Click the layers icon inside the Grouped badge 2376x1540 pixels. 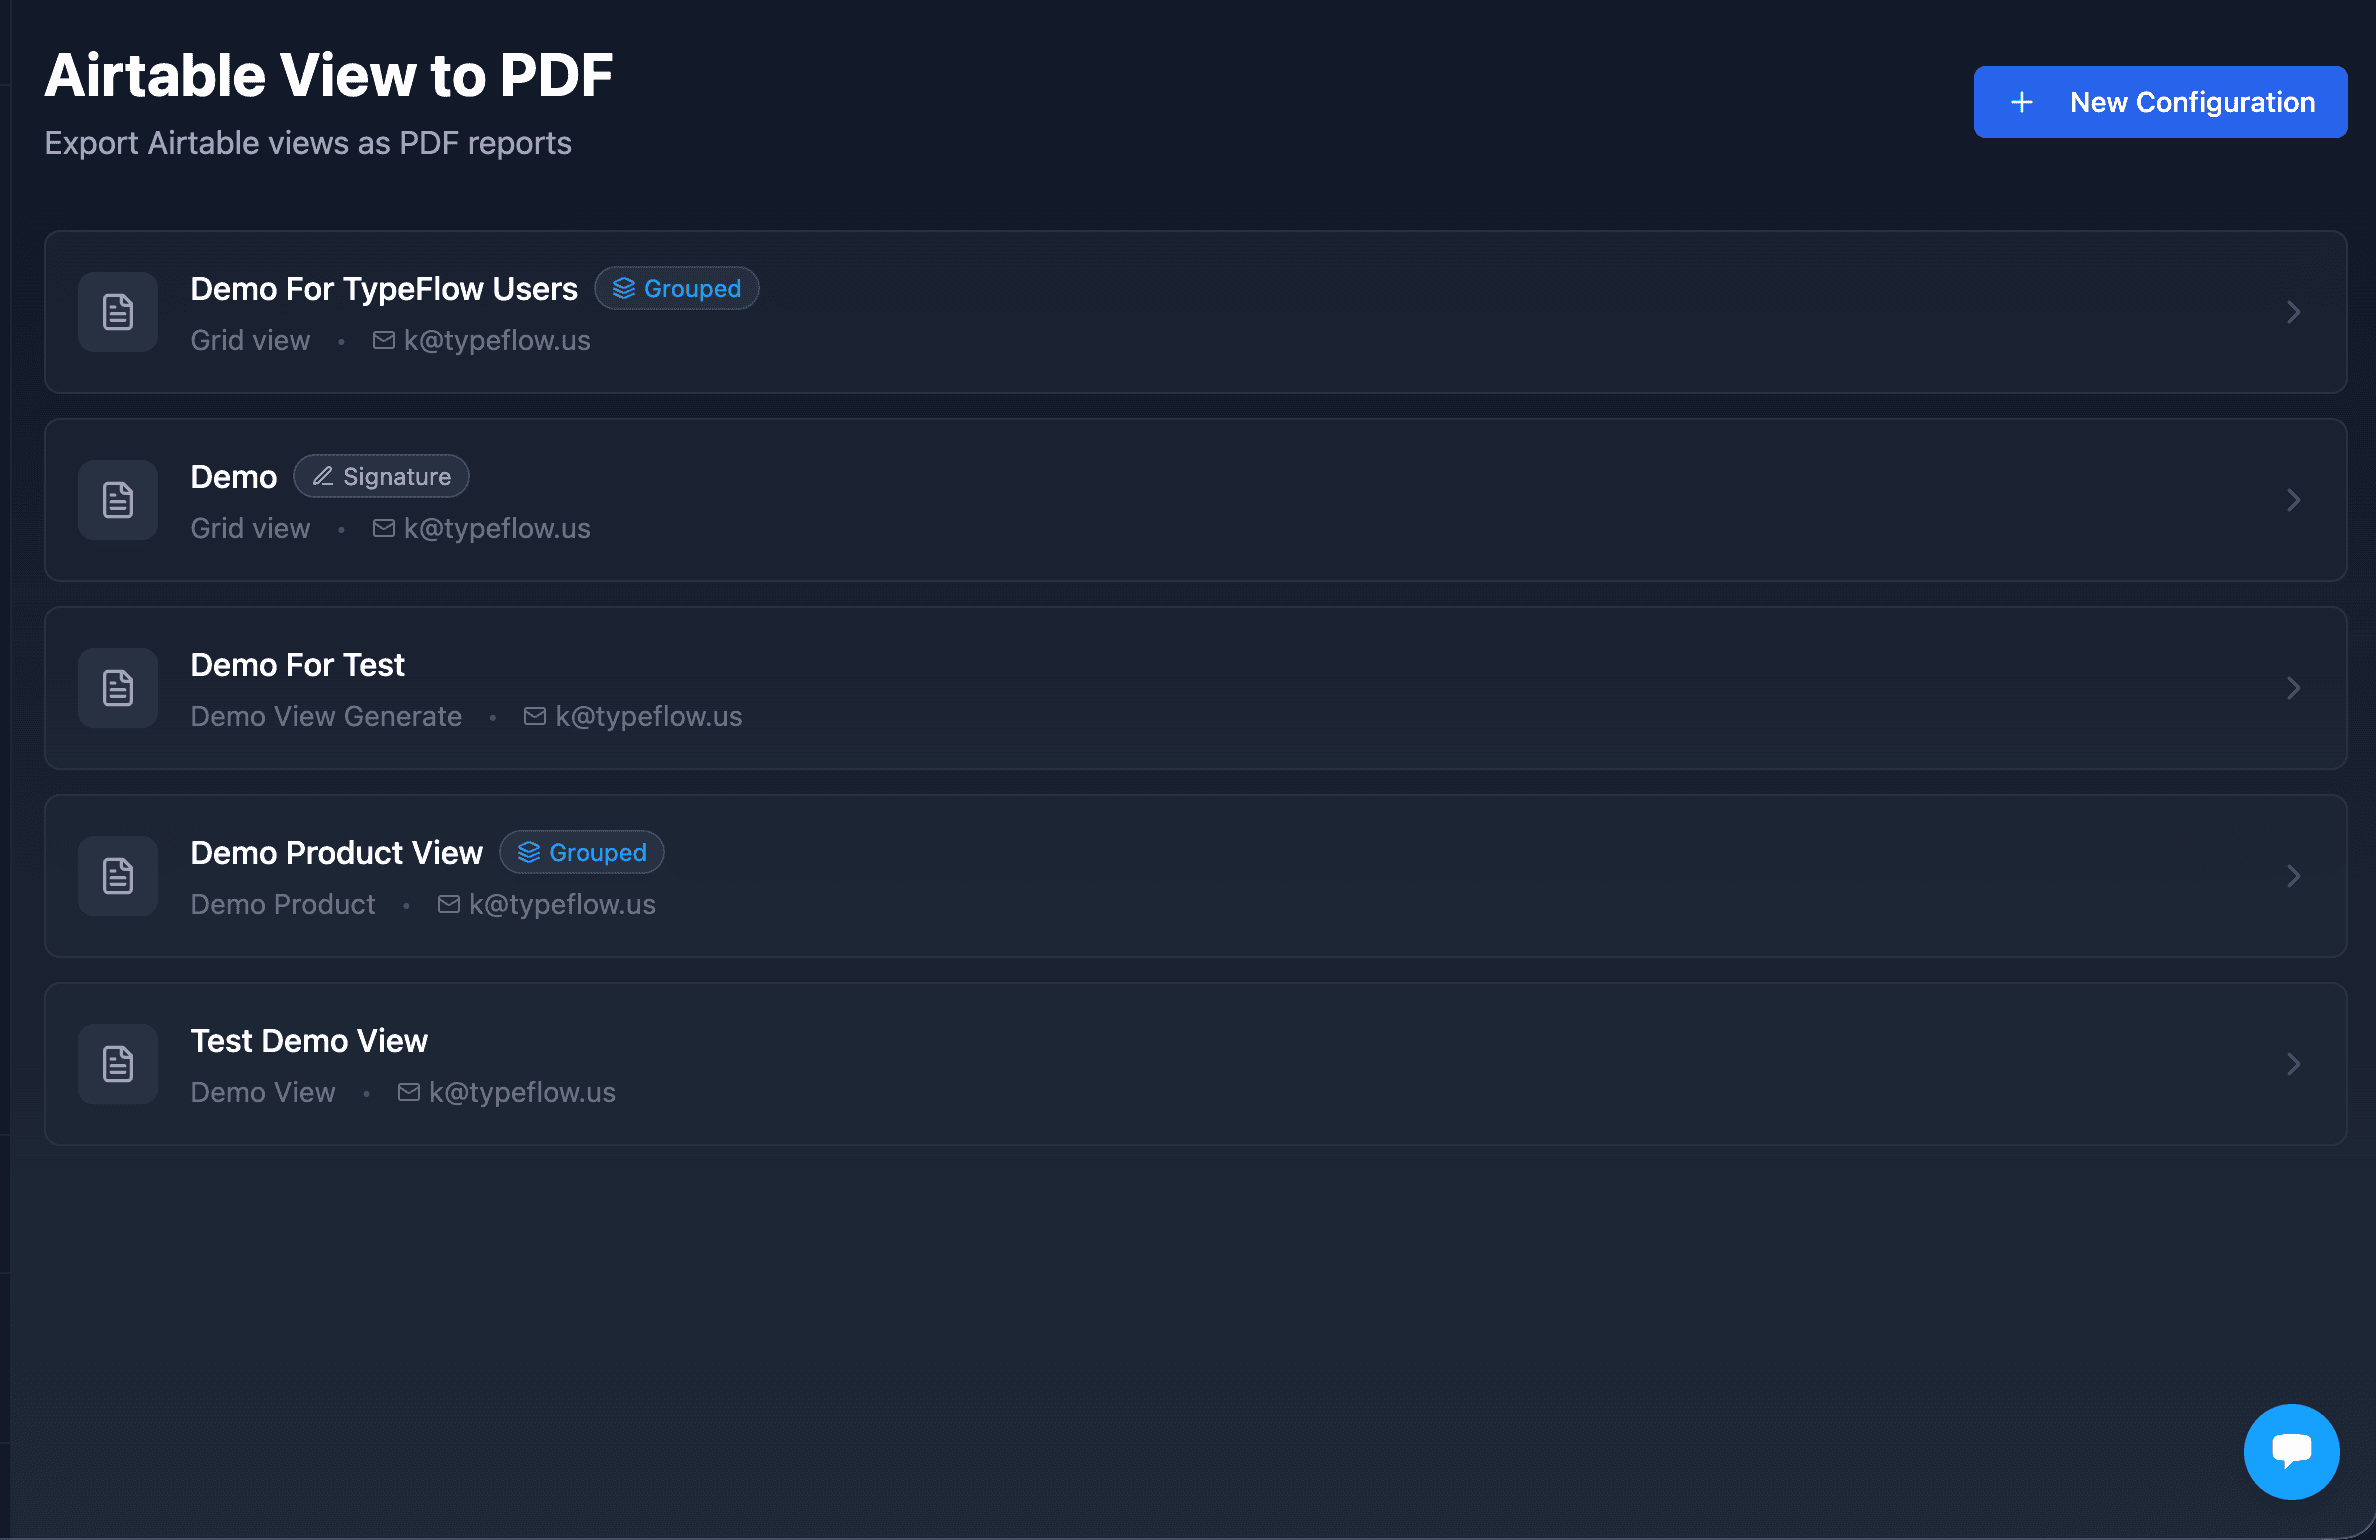[624, 288]
